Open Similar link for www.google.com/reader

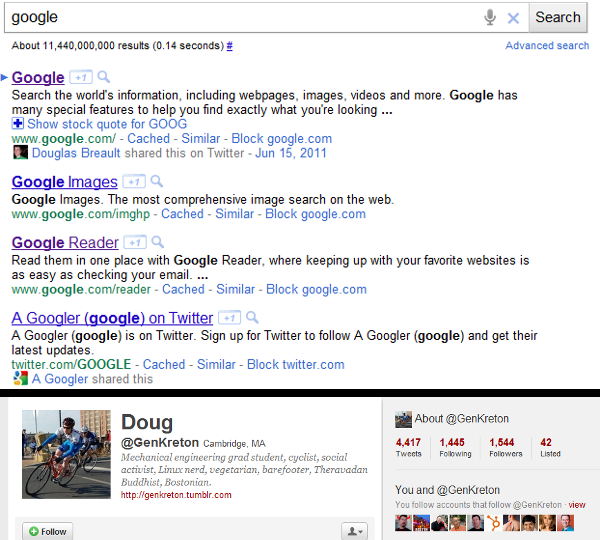[x=235, y=289]
